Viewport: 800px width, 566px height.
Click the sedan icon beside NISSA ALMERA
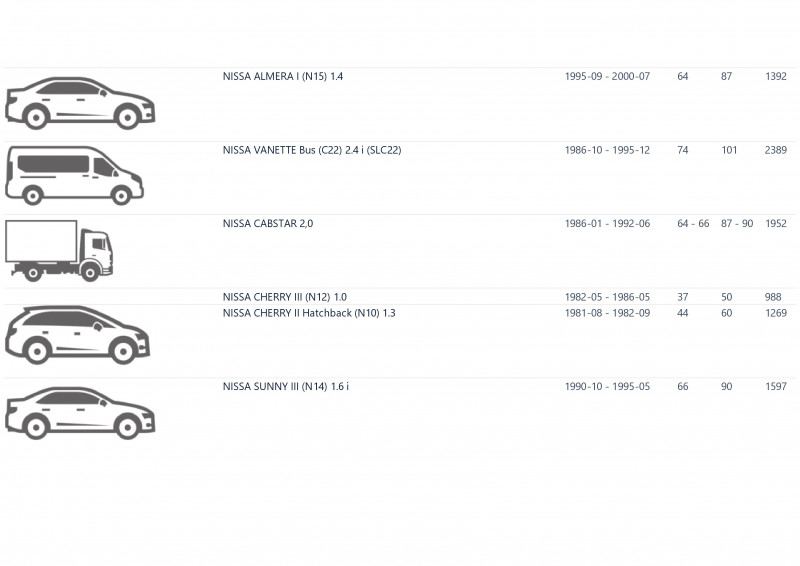click(80, 104)
